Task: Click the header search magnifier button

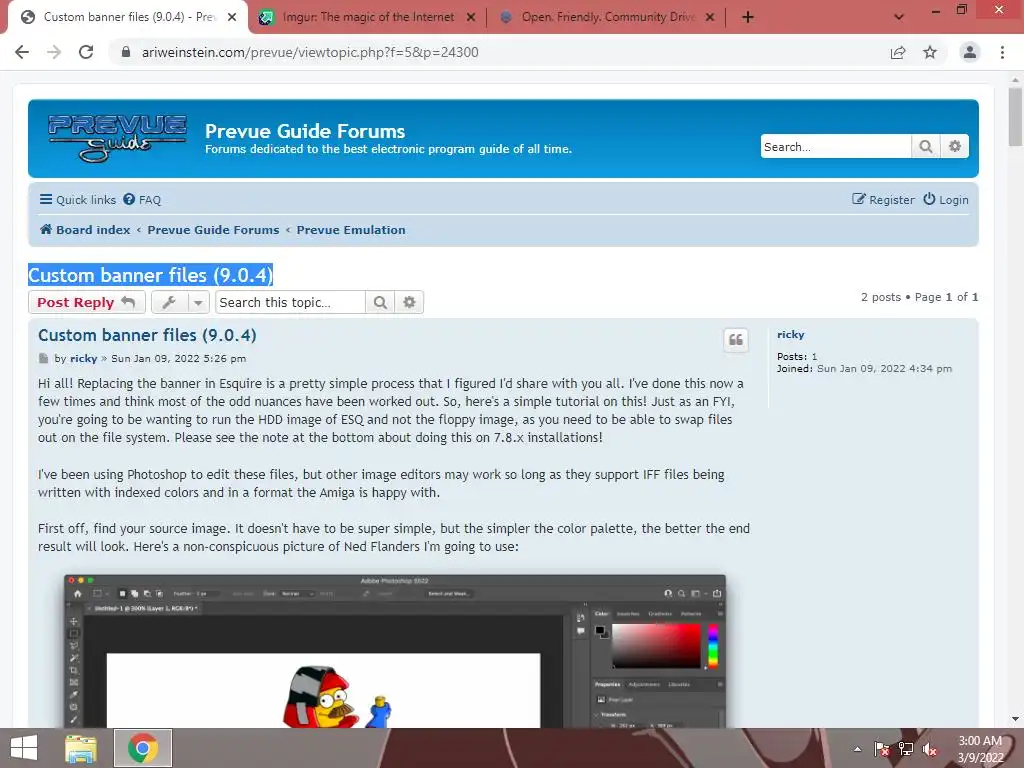Action: pos(925,146)
